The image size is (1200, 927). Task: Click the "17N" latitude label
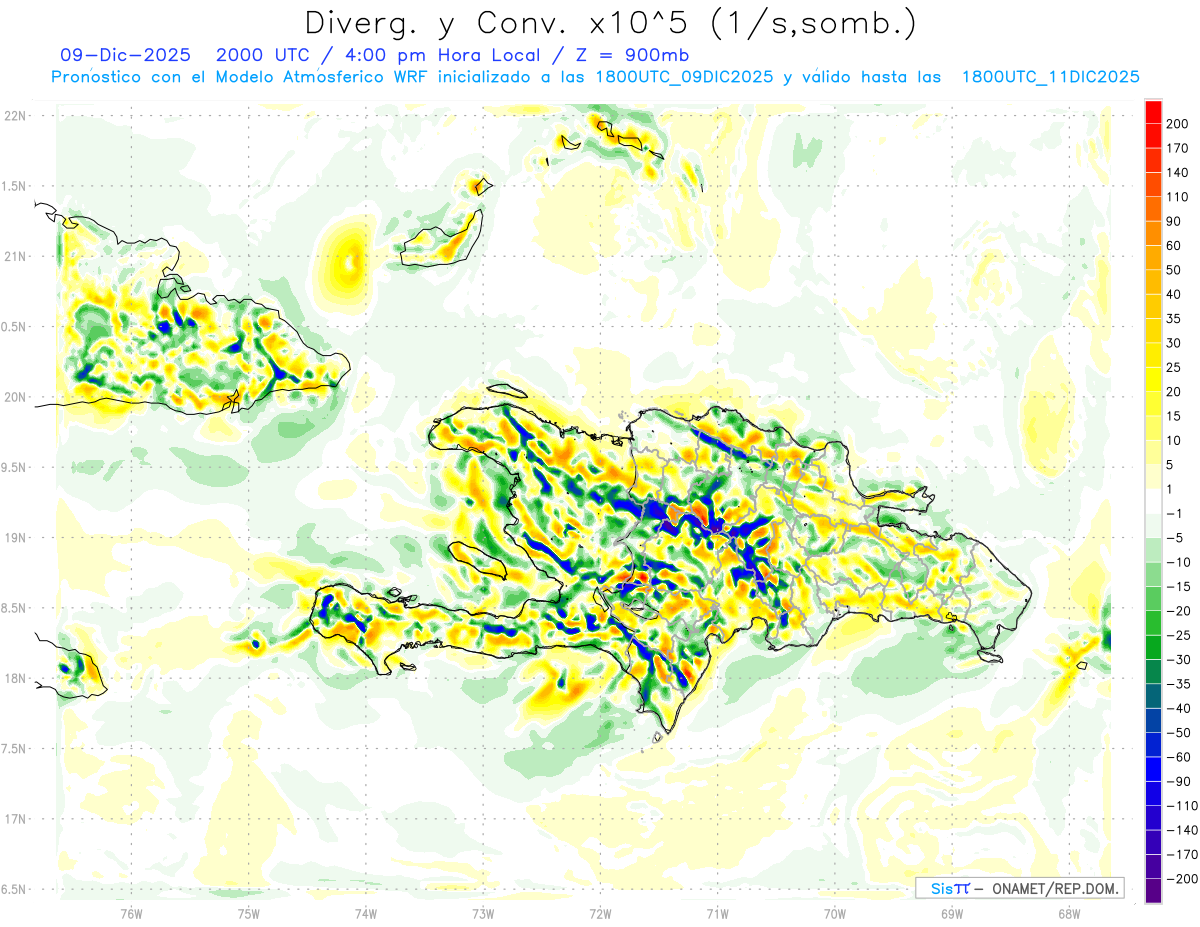[x=15, y=819]
